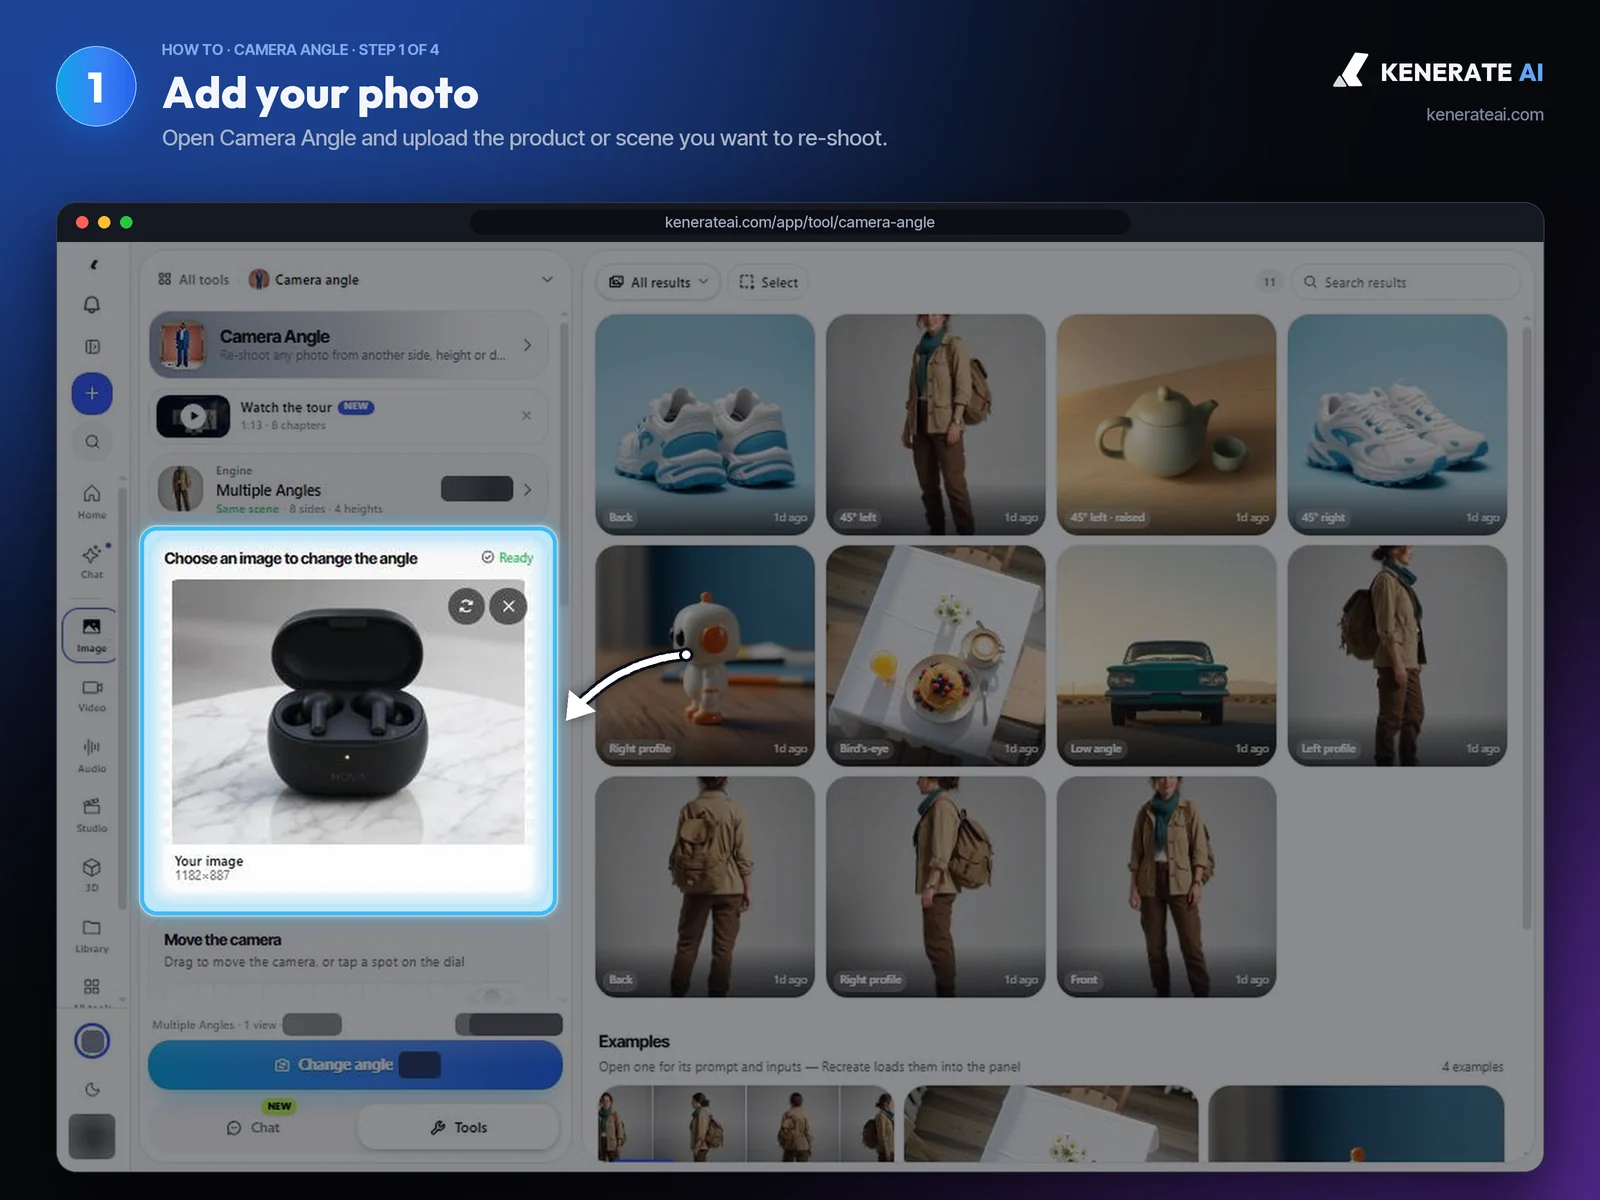Viewport: 1600px width, 1200px height.
Task: Open the robot toy Right profile thumbnail
Action: (705, 656)
